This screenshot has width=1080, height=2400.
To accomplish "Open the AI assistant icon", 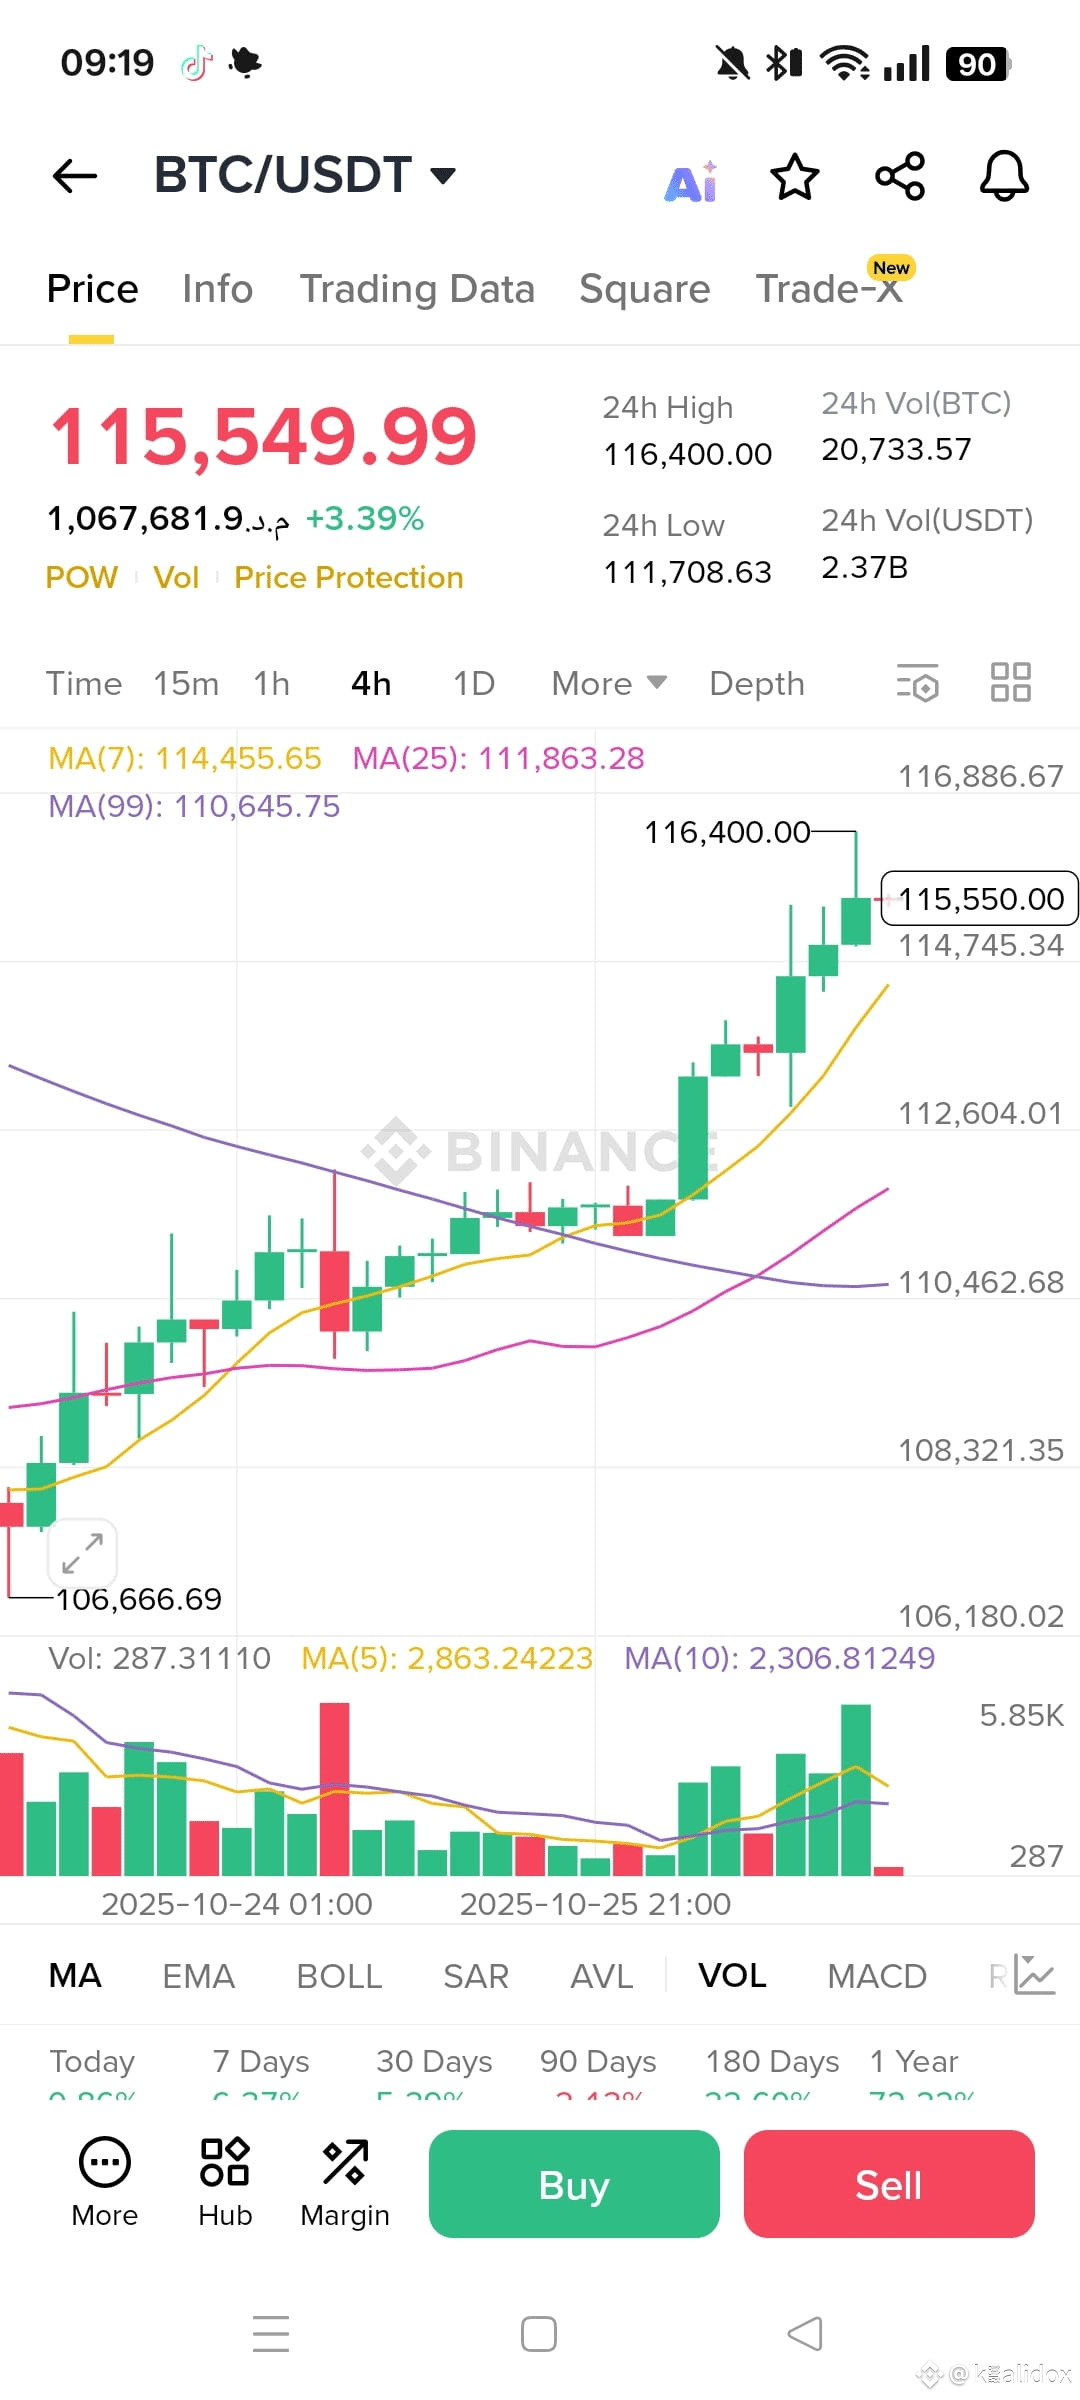I will pos(691,181).
